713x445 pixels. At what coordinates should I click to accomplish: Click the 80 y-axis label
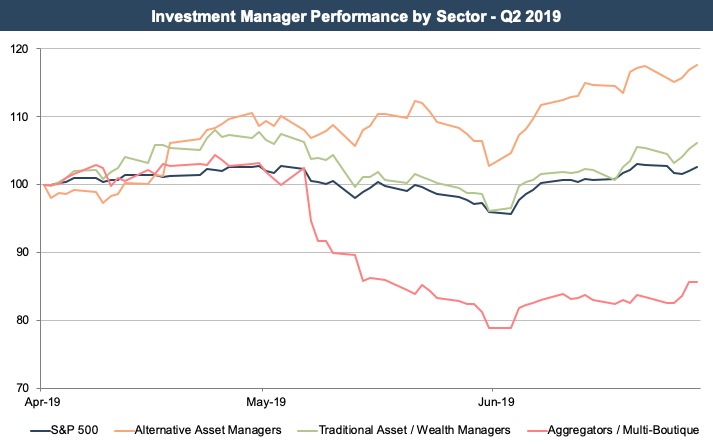click(x=20, y=321)
